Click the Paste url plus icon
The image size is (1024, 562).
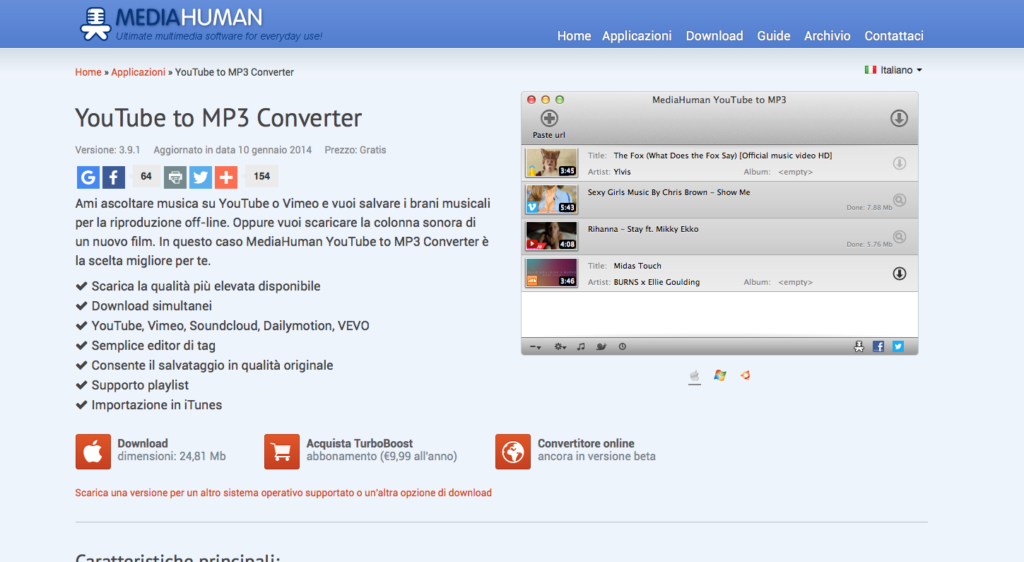click(549, 119)
